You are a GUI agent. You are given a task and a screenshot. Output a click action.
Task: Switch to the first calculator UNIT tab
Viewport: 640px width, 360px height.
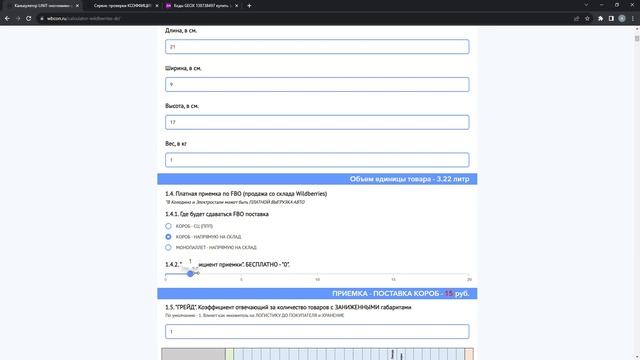pyautogui.click(x=41, y=6)
